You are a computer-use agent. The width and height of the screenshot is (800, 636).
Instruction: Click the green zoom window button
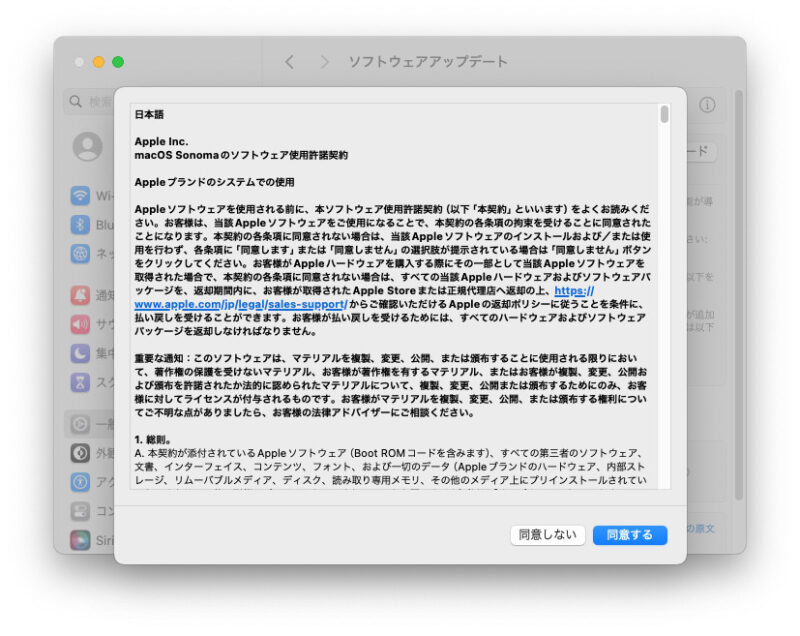(x=118, y=62)
